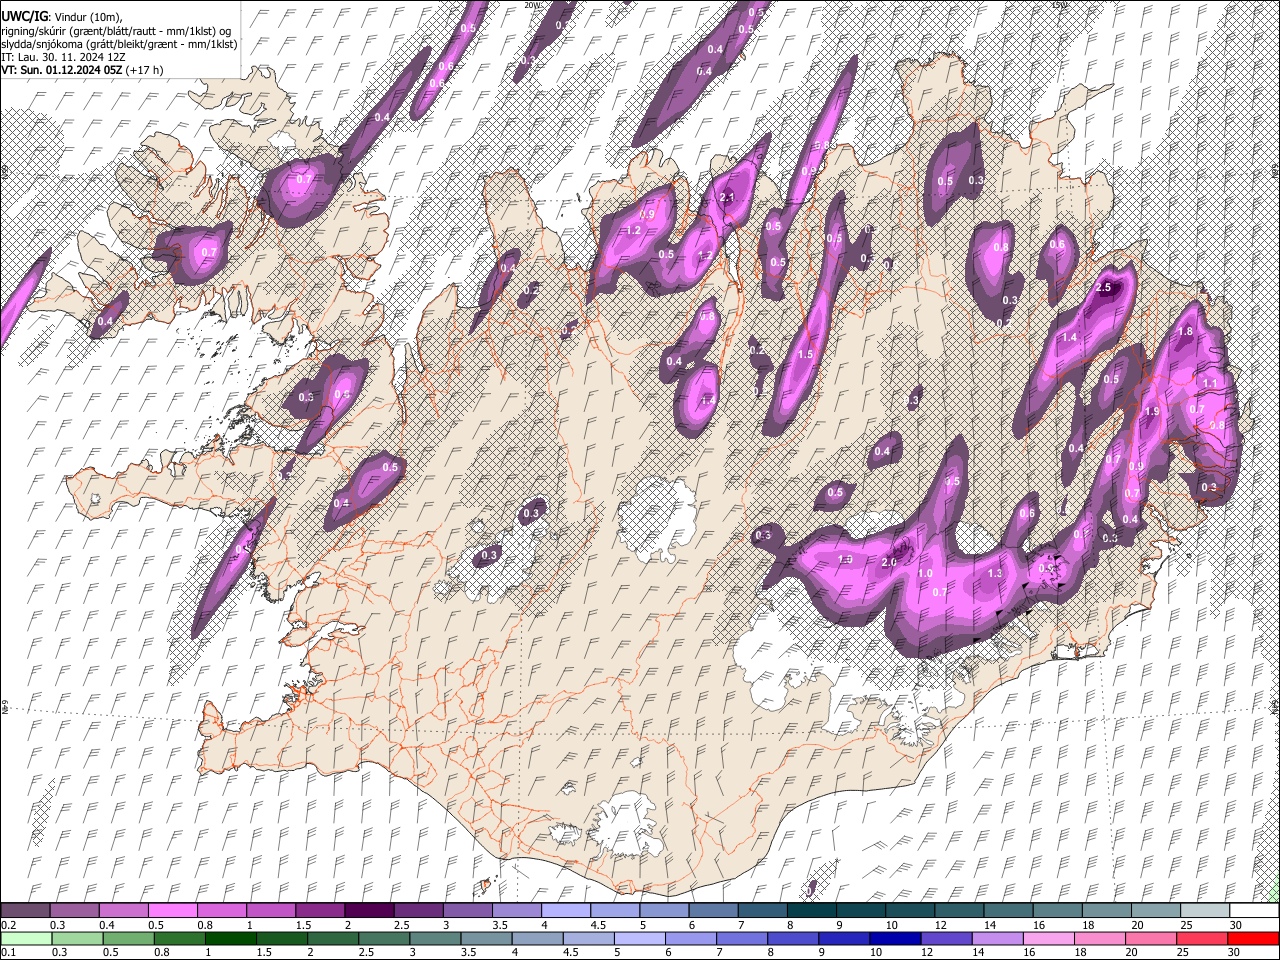Pick the rain-scale swatch starting at 20
This screenshot has width=1280, height=960.
[1151, 939]
